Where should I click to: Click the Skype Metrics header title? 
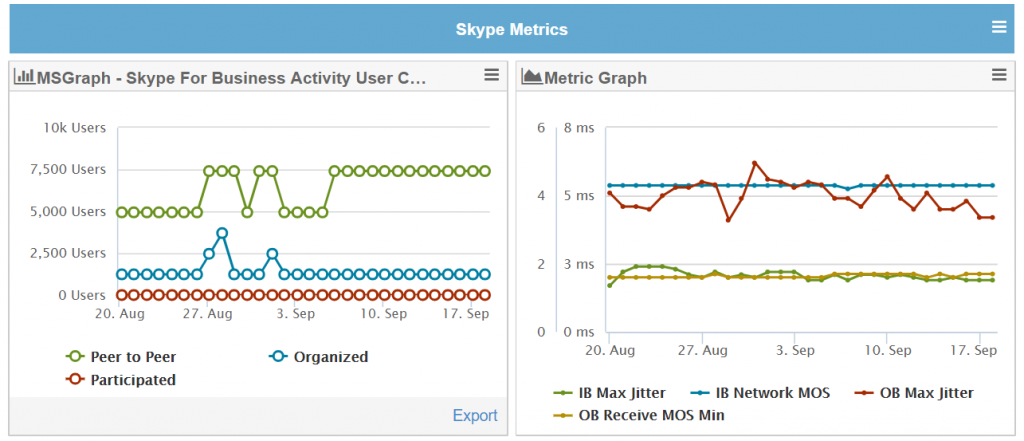coord(511,29)
